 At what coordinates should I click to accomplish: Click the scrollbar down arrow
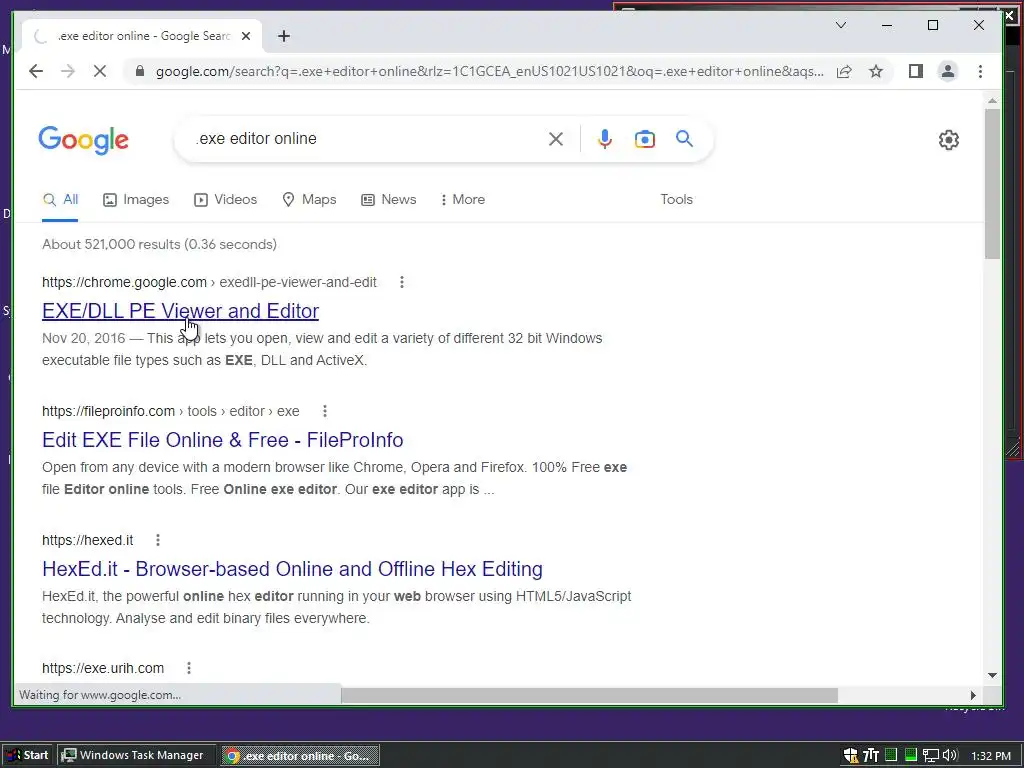pos(992,675)
